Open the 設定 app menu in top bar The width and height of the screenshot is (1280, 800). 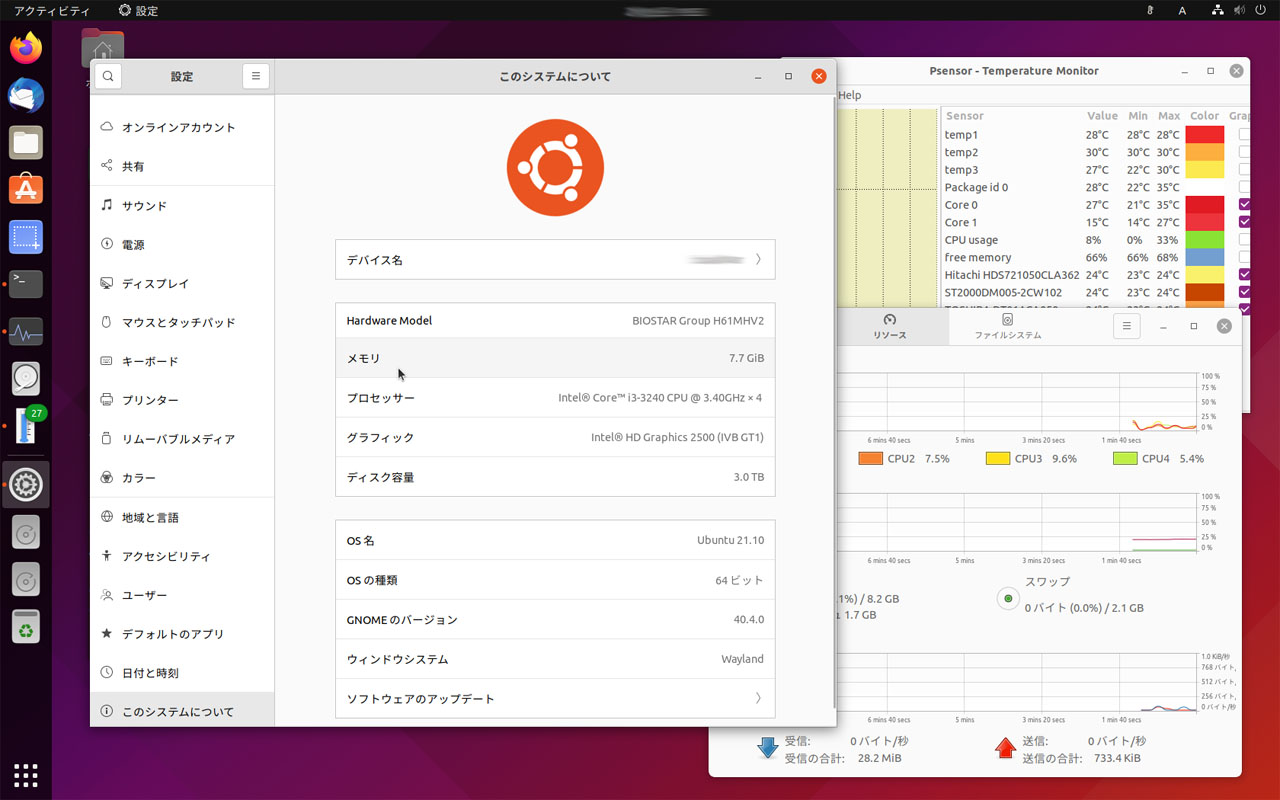[x=138, y=10]
